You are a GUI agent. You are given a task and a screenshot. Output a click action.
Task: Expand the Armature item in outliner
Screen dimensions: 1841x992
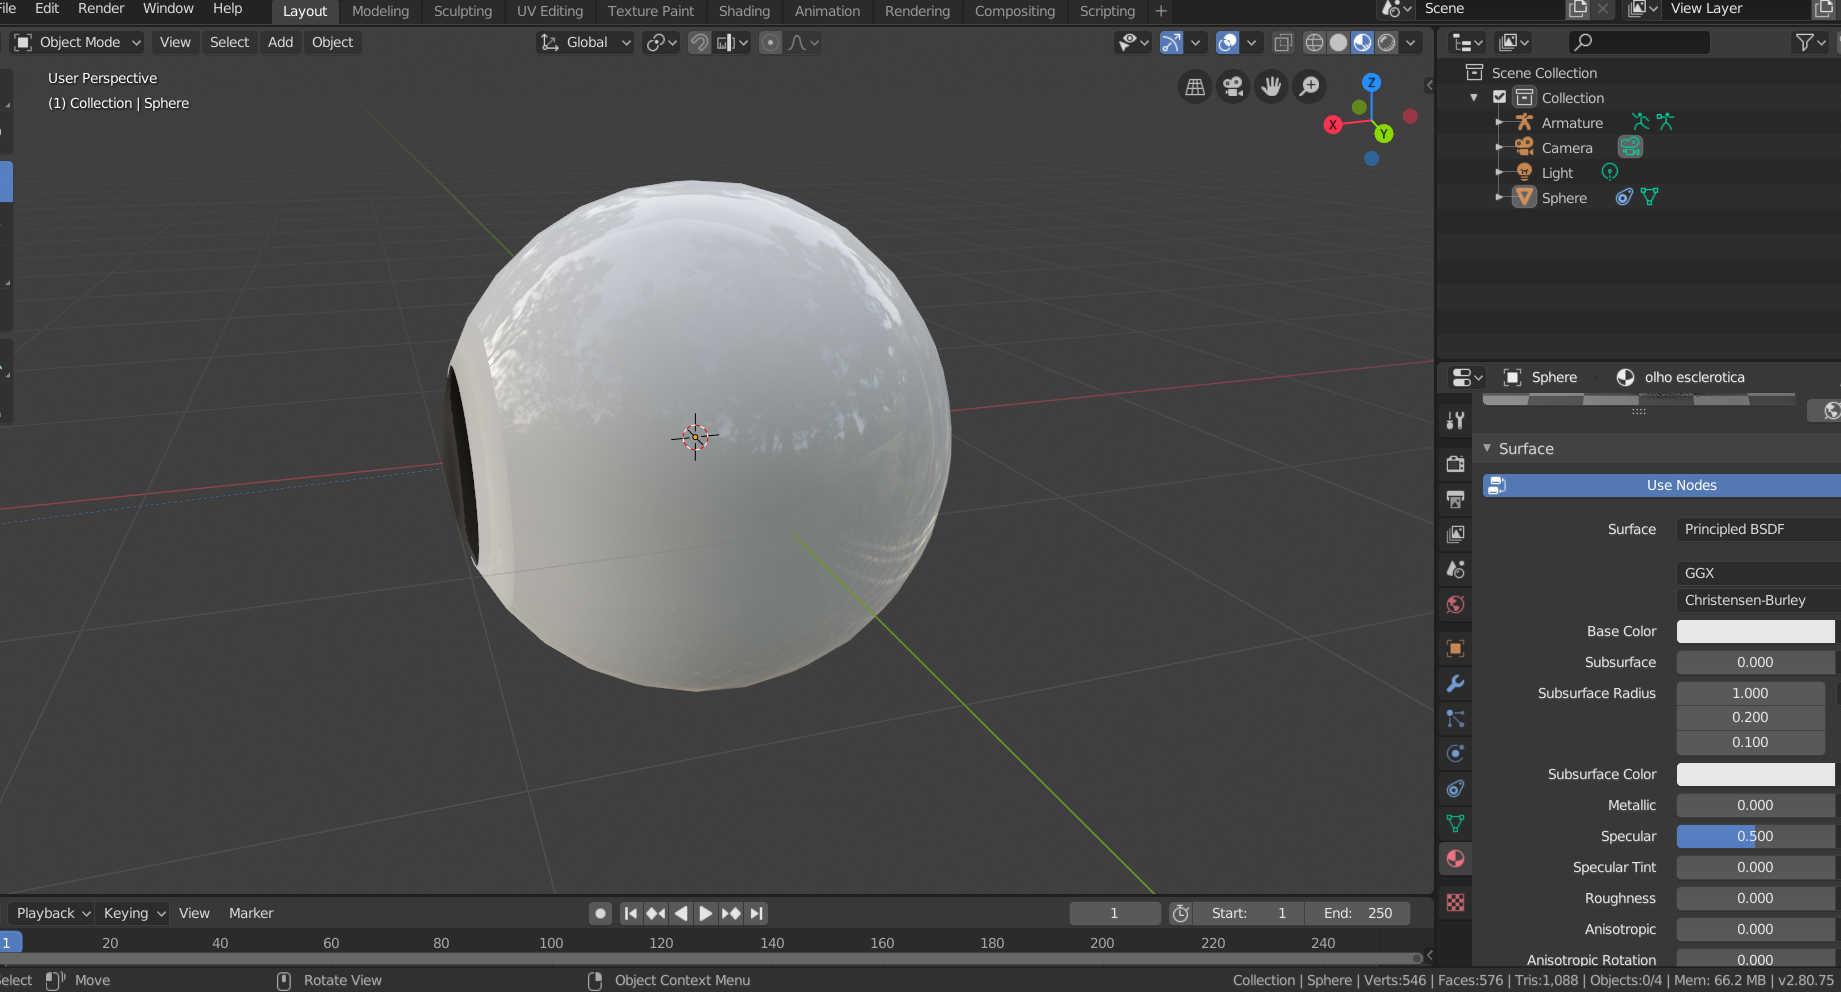[1499, 122]
